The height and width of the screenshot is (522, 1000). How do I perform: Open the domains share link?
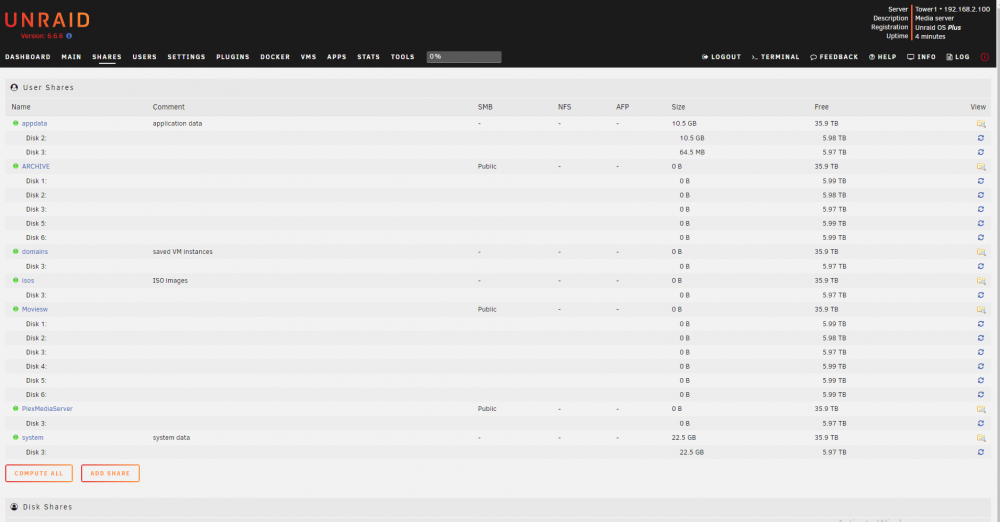[35, 252]
